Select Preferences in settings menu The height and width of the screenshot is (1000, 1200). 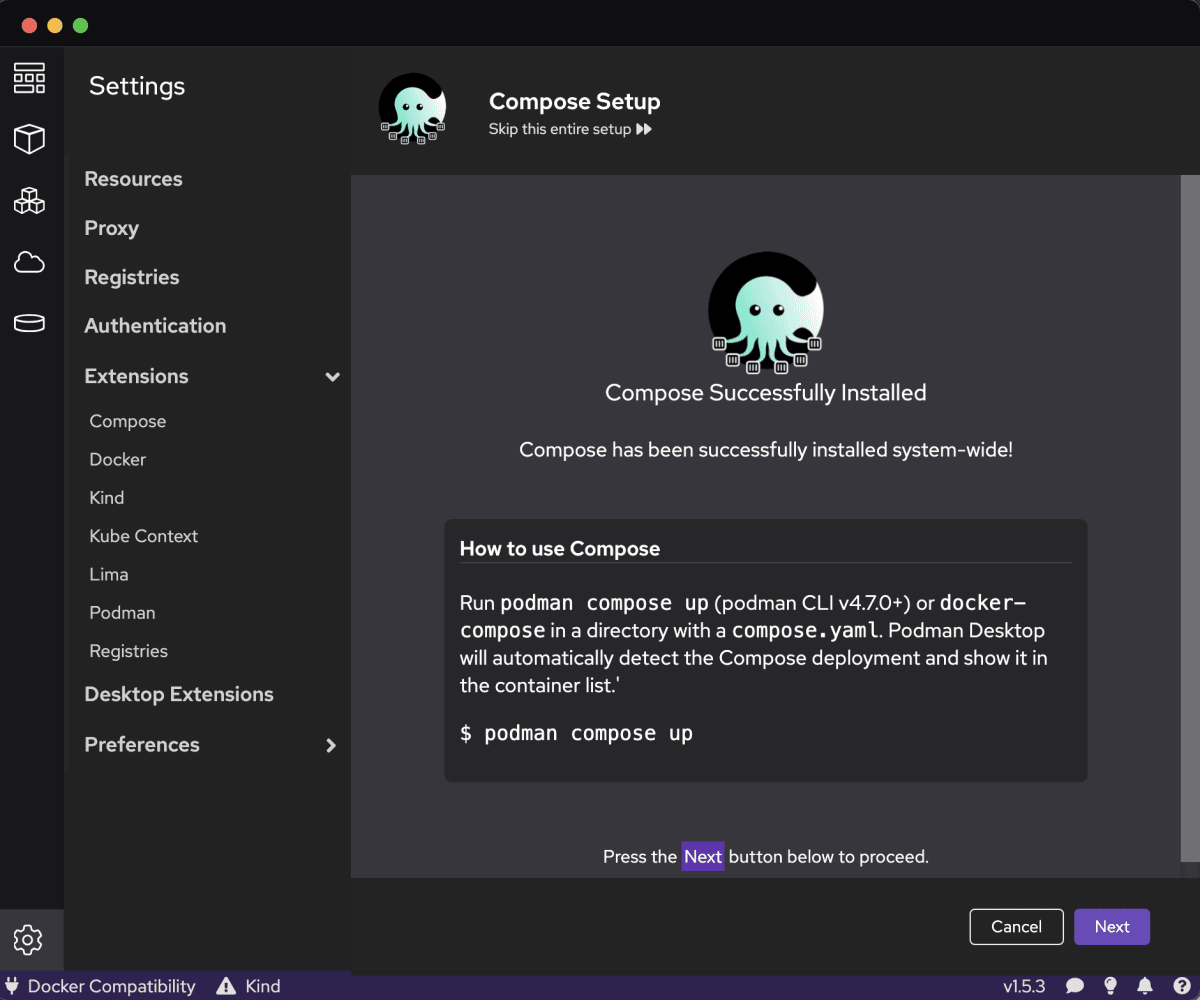click(142, 744)
